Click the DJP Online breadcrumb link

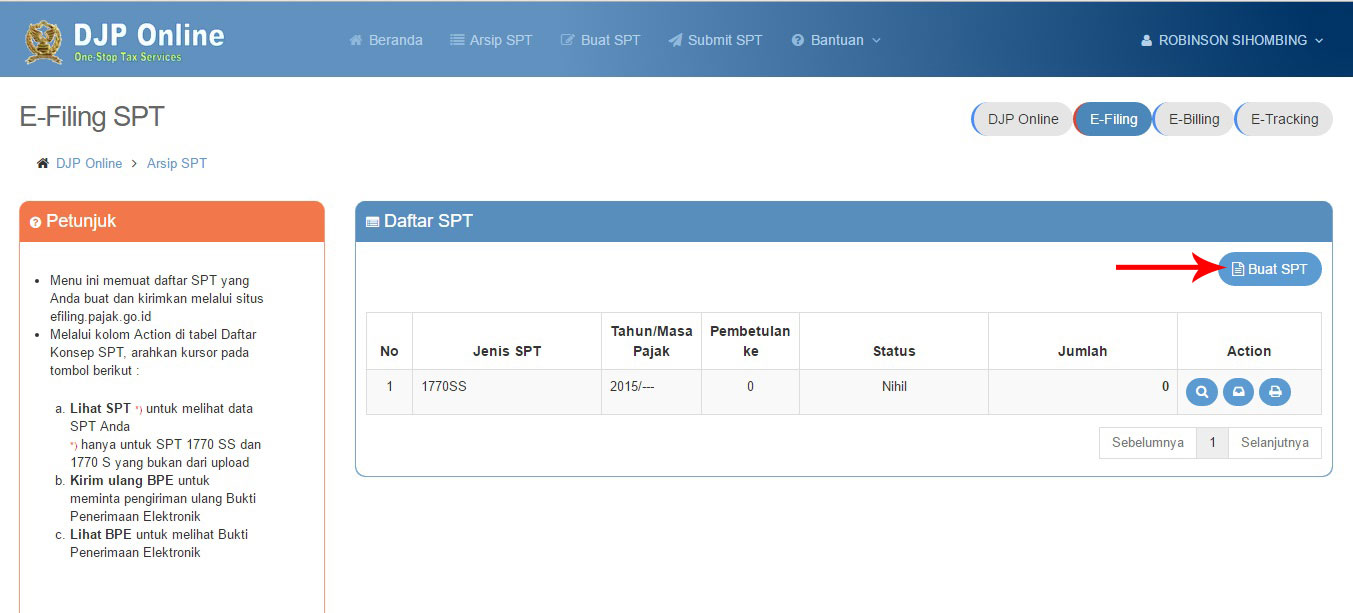pos(89,163)
